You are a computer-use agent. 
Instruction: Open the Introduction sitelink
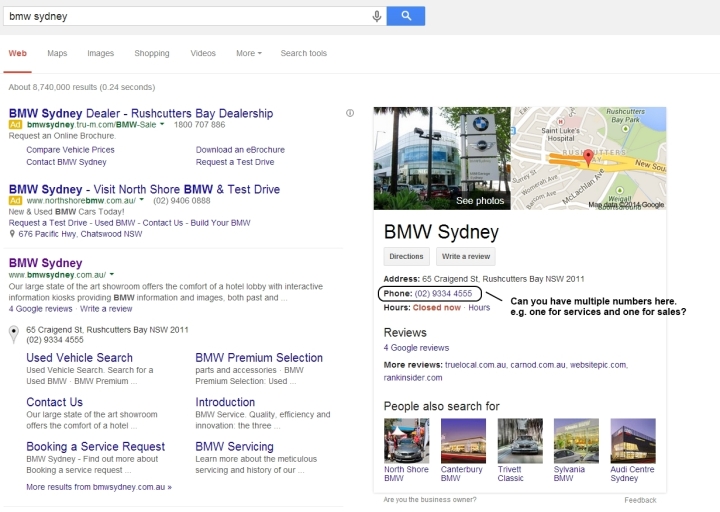tap(225, 402)
